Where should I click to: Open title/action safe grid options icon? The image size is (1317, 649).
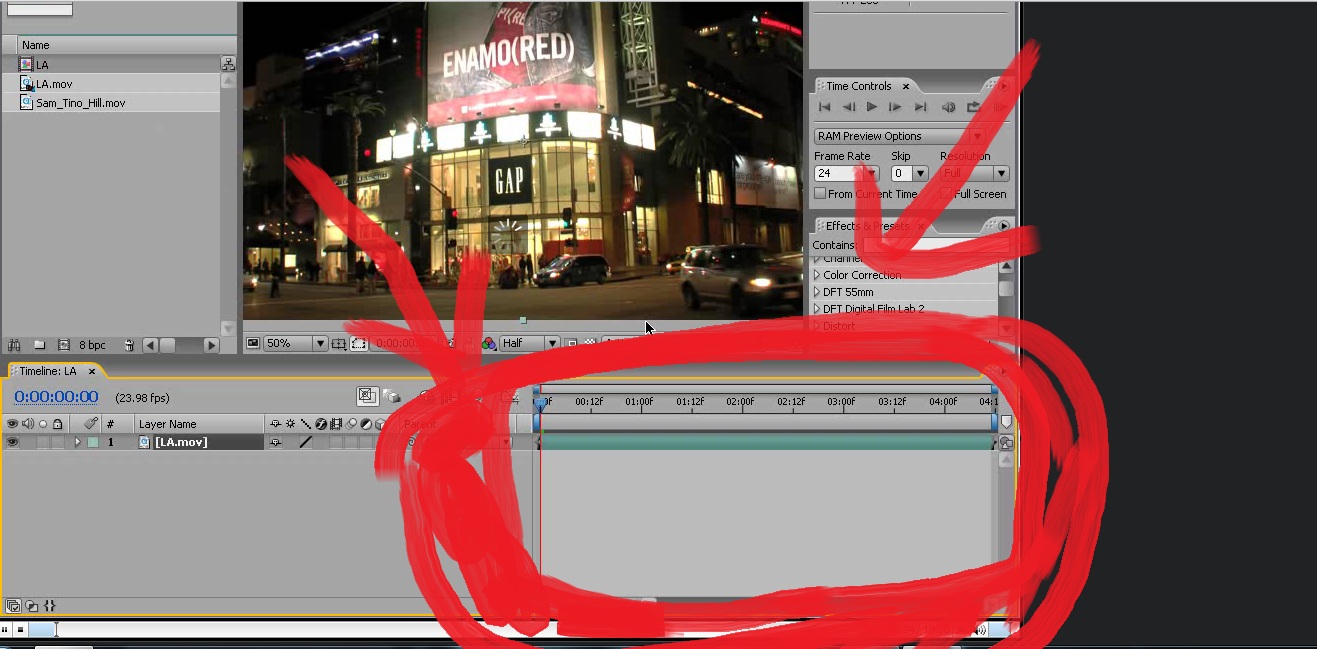click(x=339, y=343)
